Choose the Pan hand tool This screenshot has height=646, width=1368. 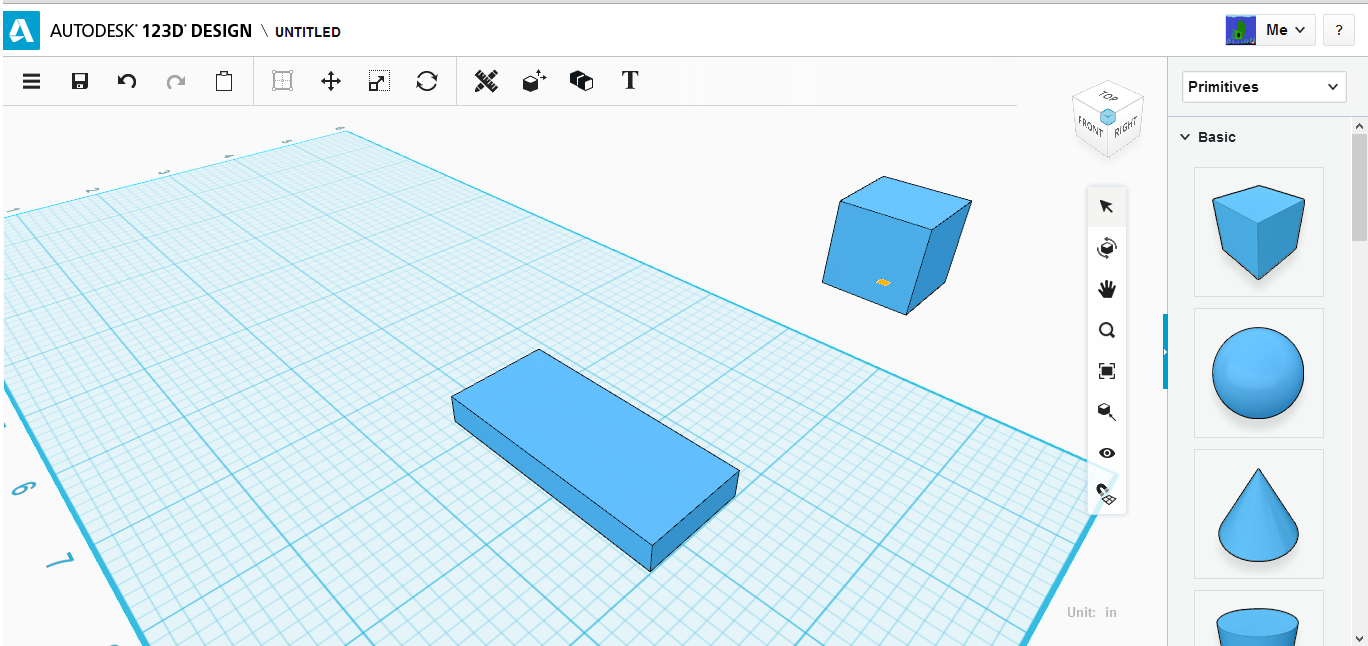(1106, 289)
